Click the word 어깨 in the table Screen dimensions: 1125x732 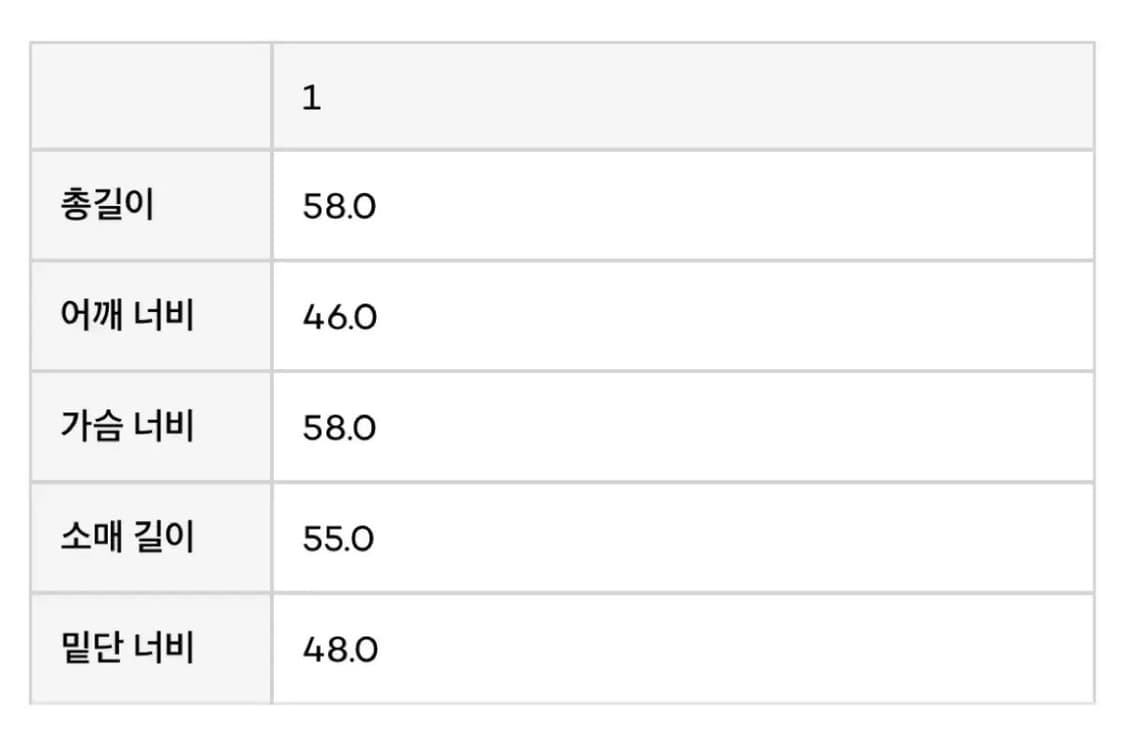[x=91, y=316]
